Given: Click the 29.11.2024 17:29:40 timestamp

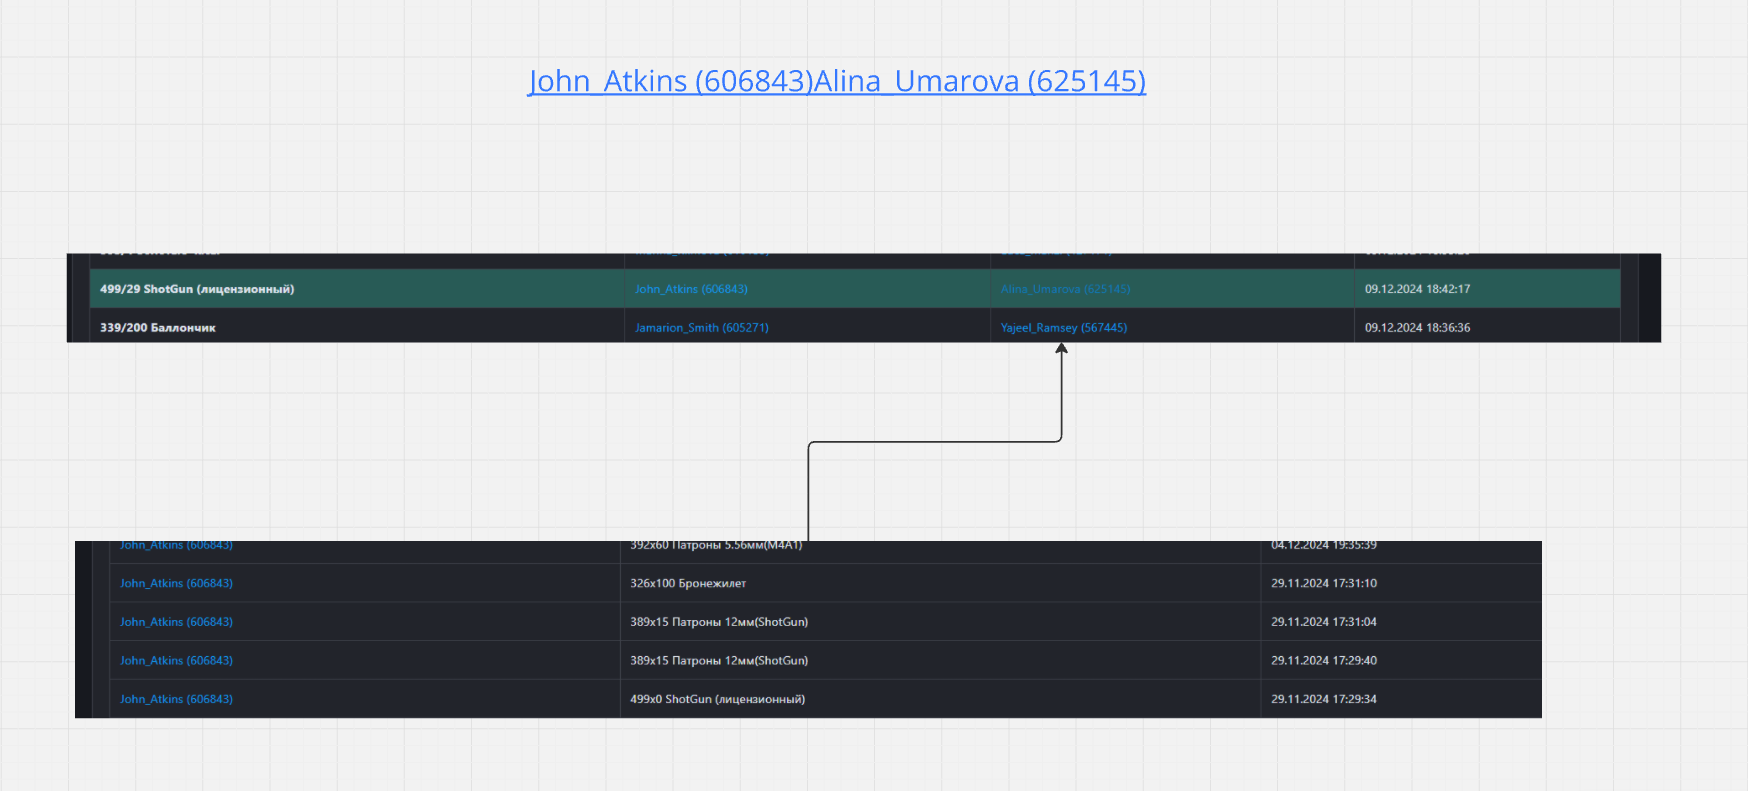Looking at the screenshot, I should point(1323,661).
